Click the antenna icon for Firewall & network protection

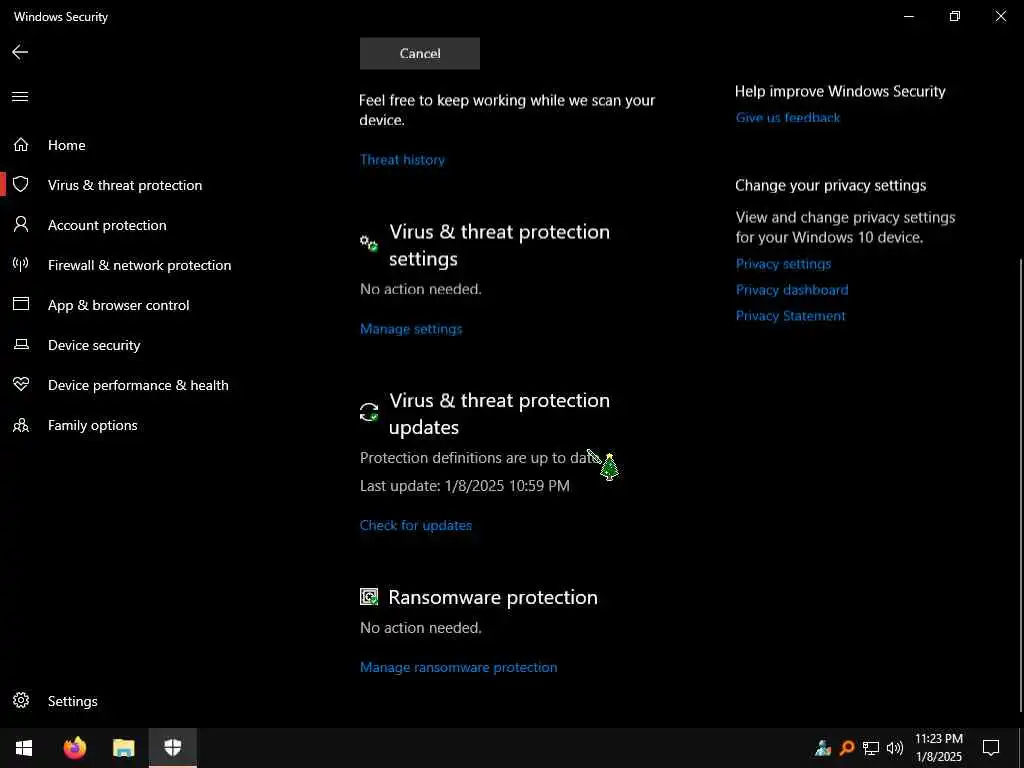pyautogui.click(x=21, y=264)
